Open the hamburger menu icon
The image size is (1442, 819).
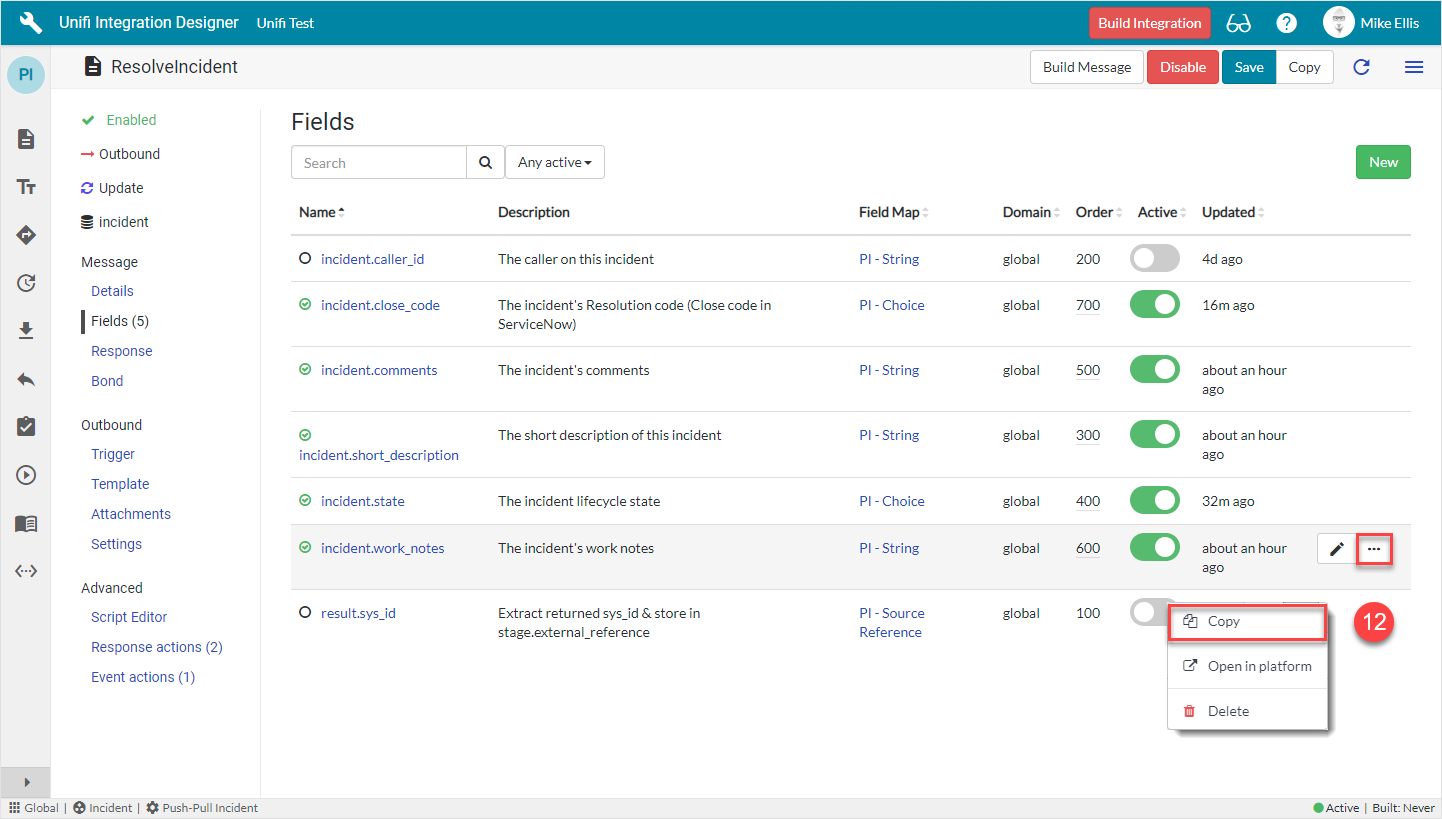tap(1413, 67)
